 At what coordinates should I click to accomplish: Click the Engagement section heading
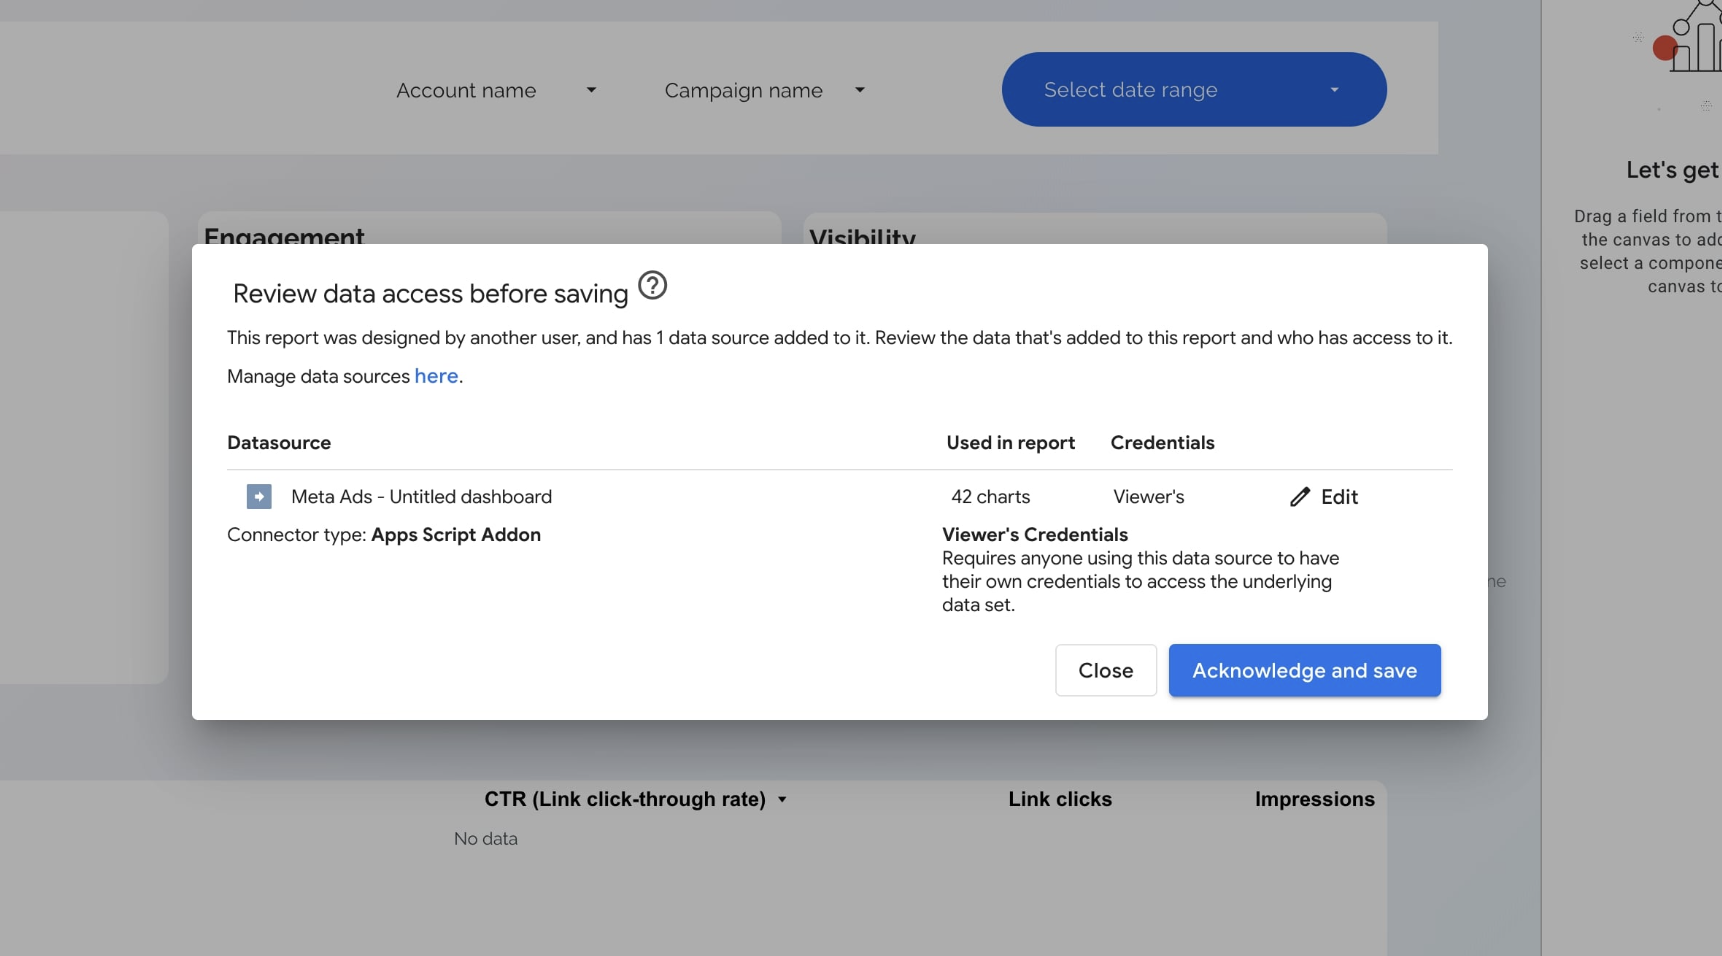(284, 236)
